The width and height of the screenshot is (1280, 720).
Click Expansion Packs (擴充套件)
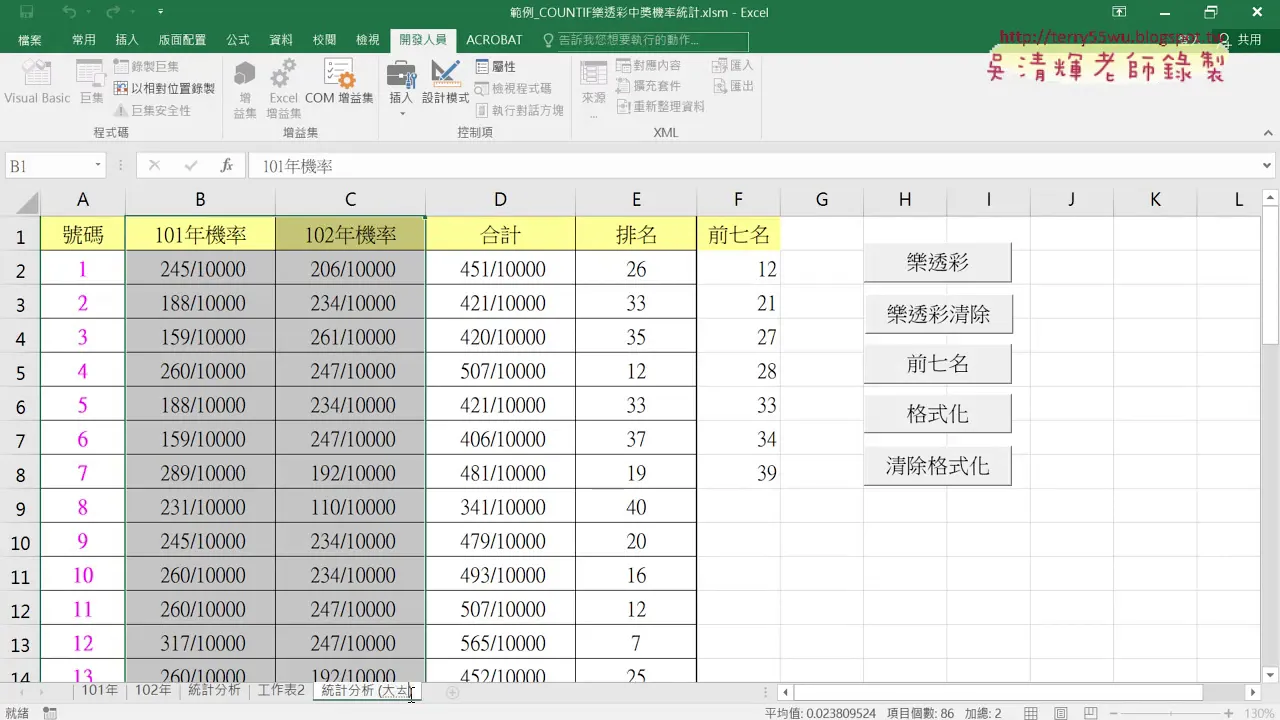click(x=649, y=86)
